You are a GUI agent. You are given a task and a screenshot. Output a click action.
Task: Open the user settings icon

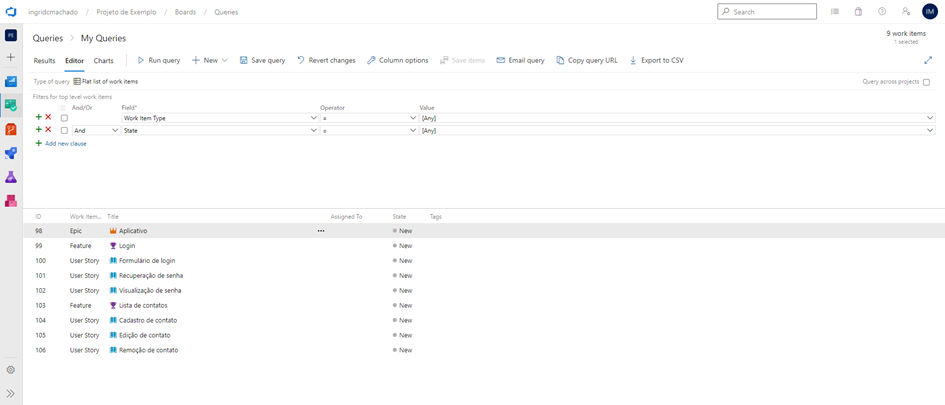tap(906, 11)
